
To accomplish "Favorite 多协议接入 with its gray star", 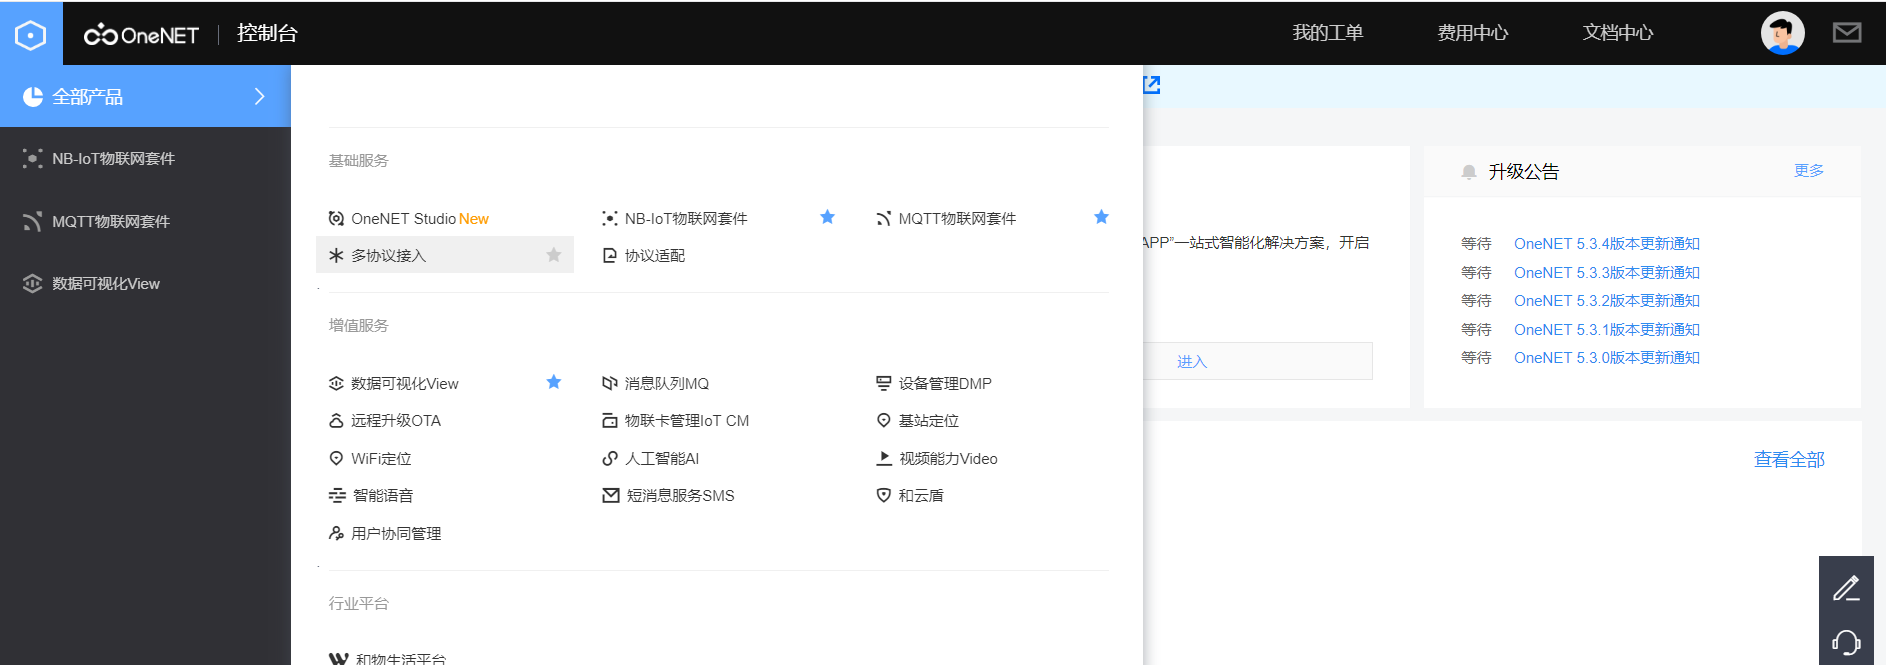I will pos(553,254).
